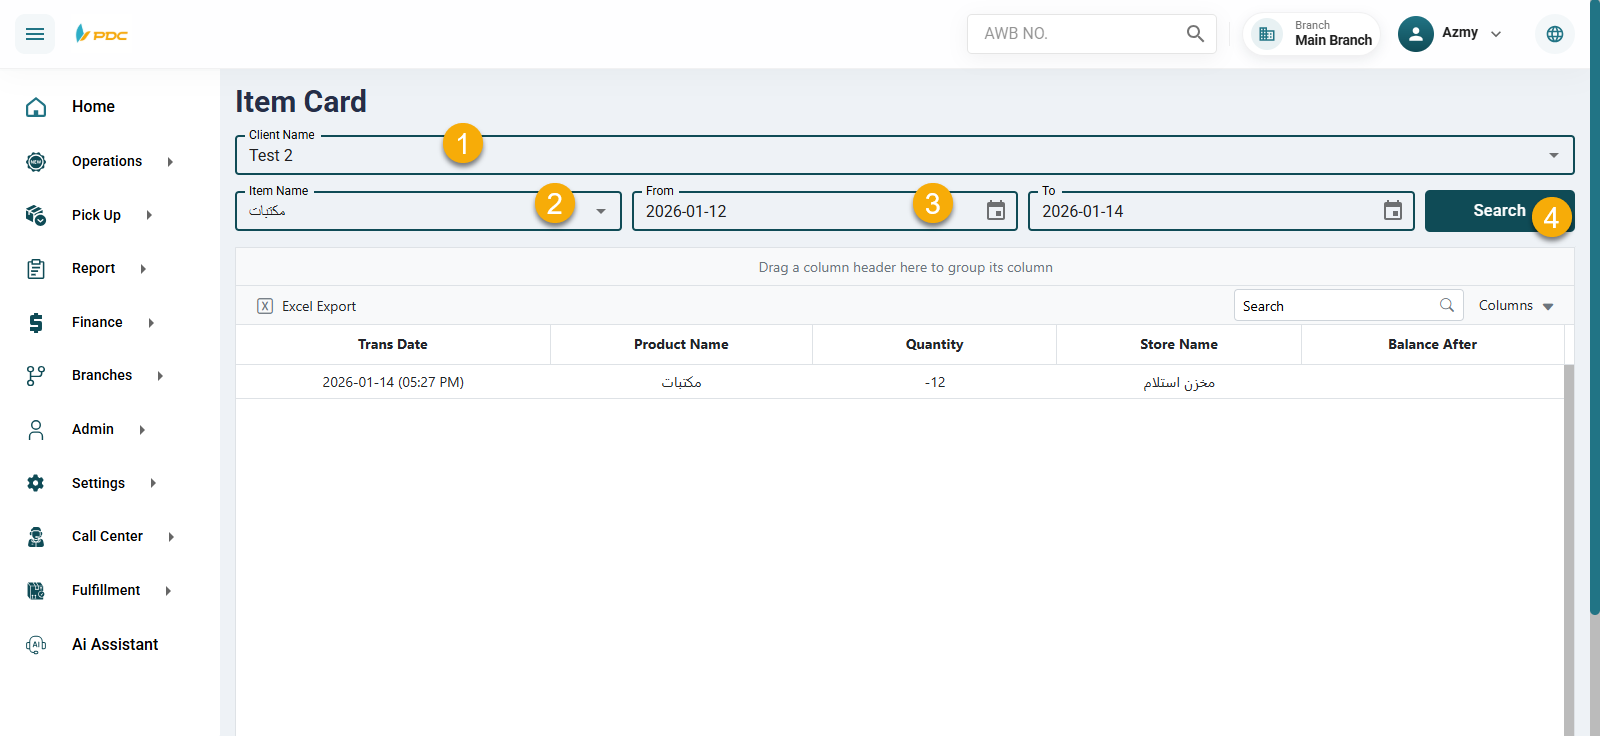Click the Settings gear icon
1600x736 pixels.
(36, 483)
